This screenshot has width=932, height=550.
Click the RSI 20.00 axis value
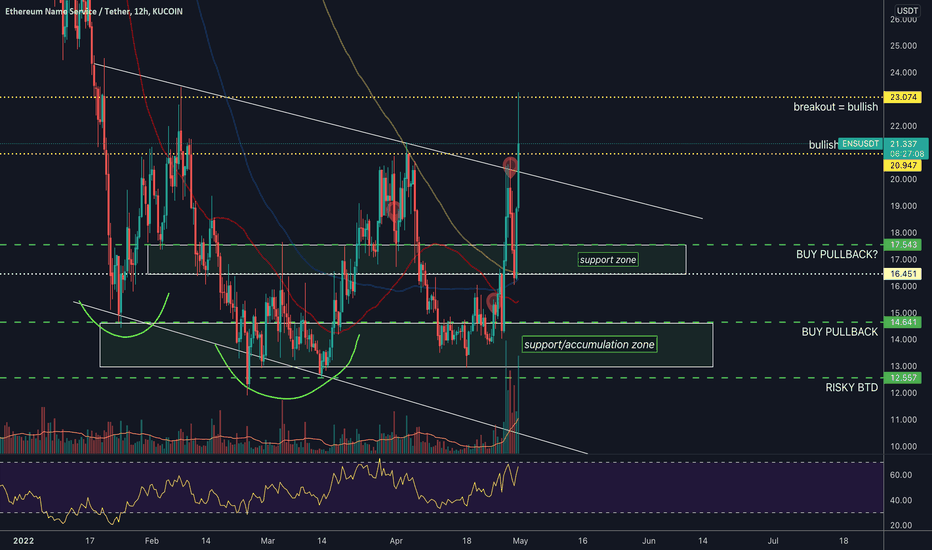coord(900,525)
